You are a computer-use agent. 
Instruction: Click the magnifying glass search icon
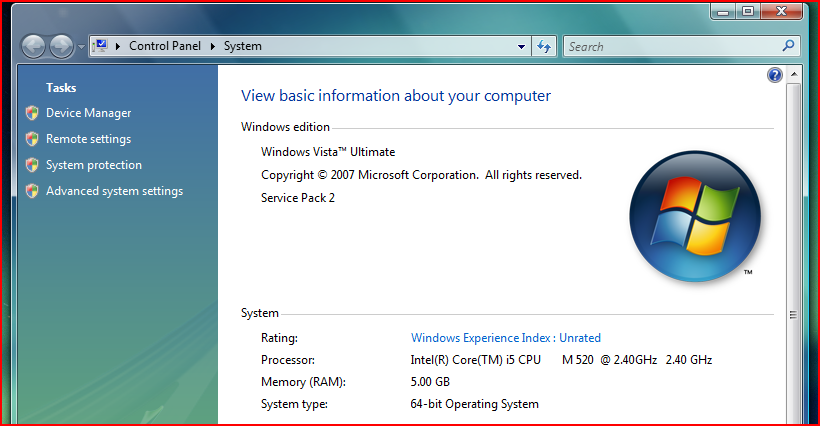788,46
